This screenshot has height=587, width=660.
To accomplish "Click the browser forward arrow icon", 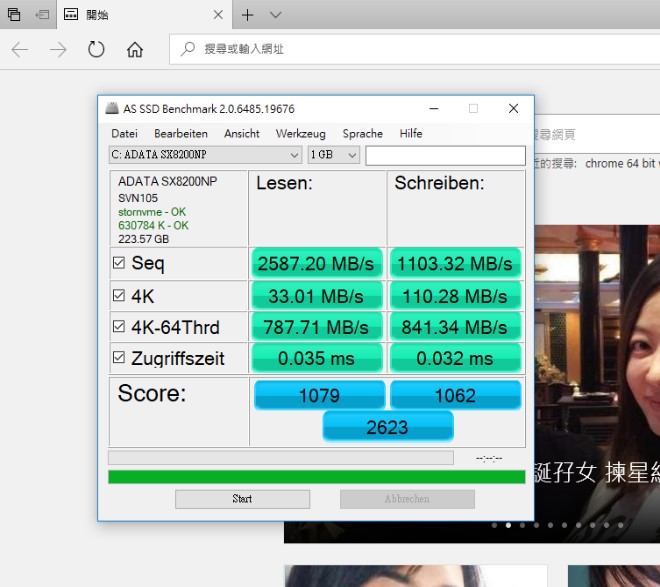I will pyautogui.click(x=58, y=50).
